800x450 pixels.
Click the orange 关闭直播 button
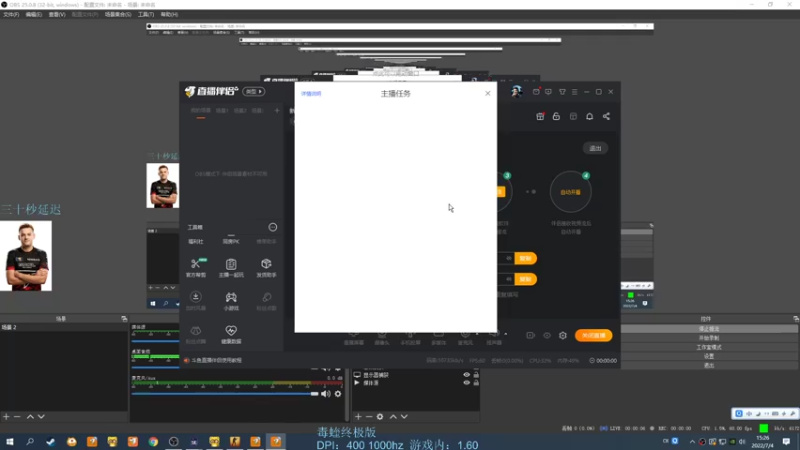coord(593,335)
